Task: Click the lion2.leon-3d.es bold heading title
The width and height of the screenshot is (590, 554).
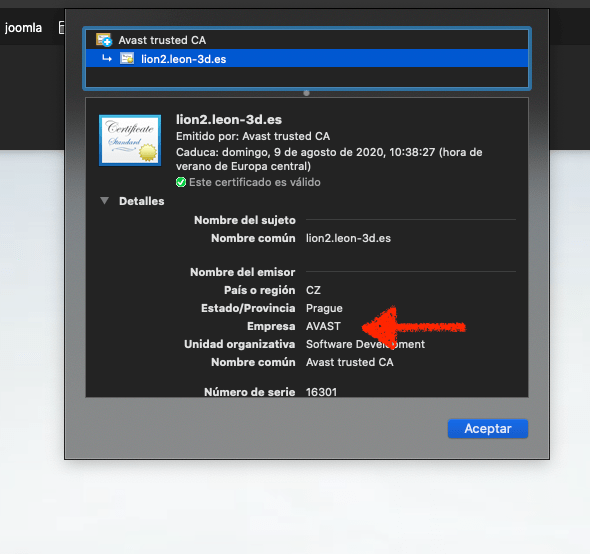Action: point(229,119)
